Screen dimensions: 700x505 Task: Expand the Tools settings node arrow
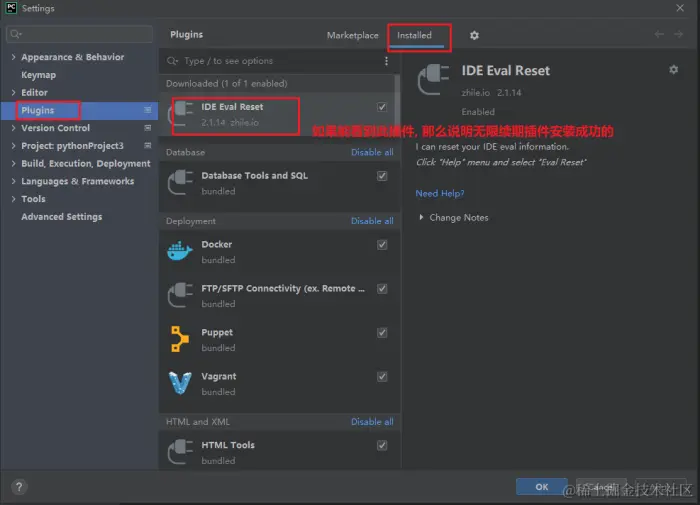(13, 199)
